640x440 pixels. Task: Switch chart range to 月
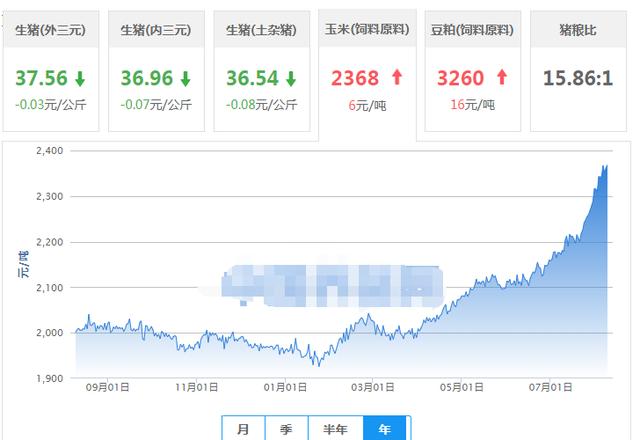point(243,429)
